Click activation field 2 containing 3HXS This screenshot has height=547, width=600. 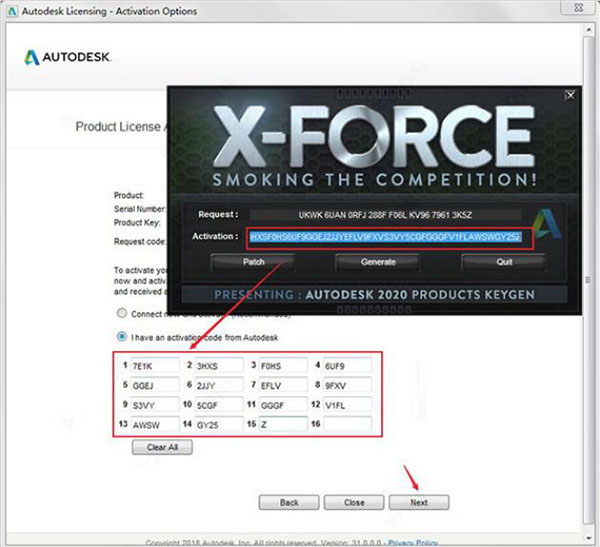(x=219, y=366)
